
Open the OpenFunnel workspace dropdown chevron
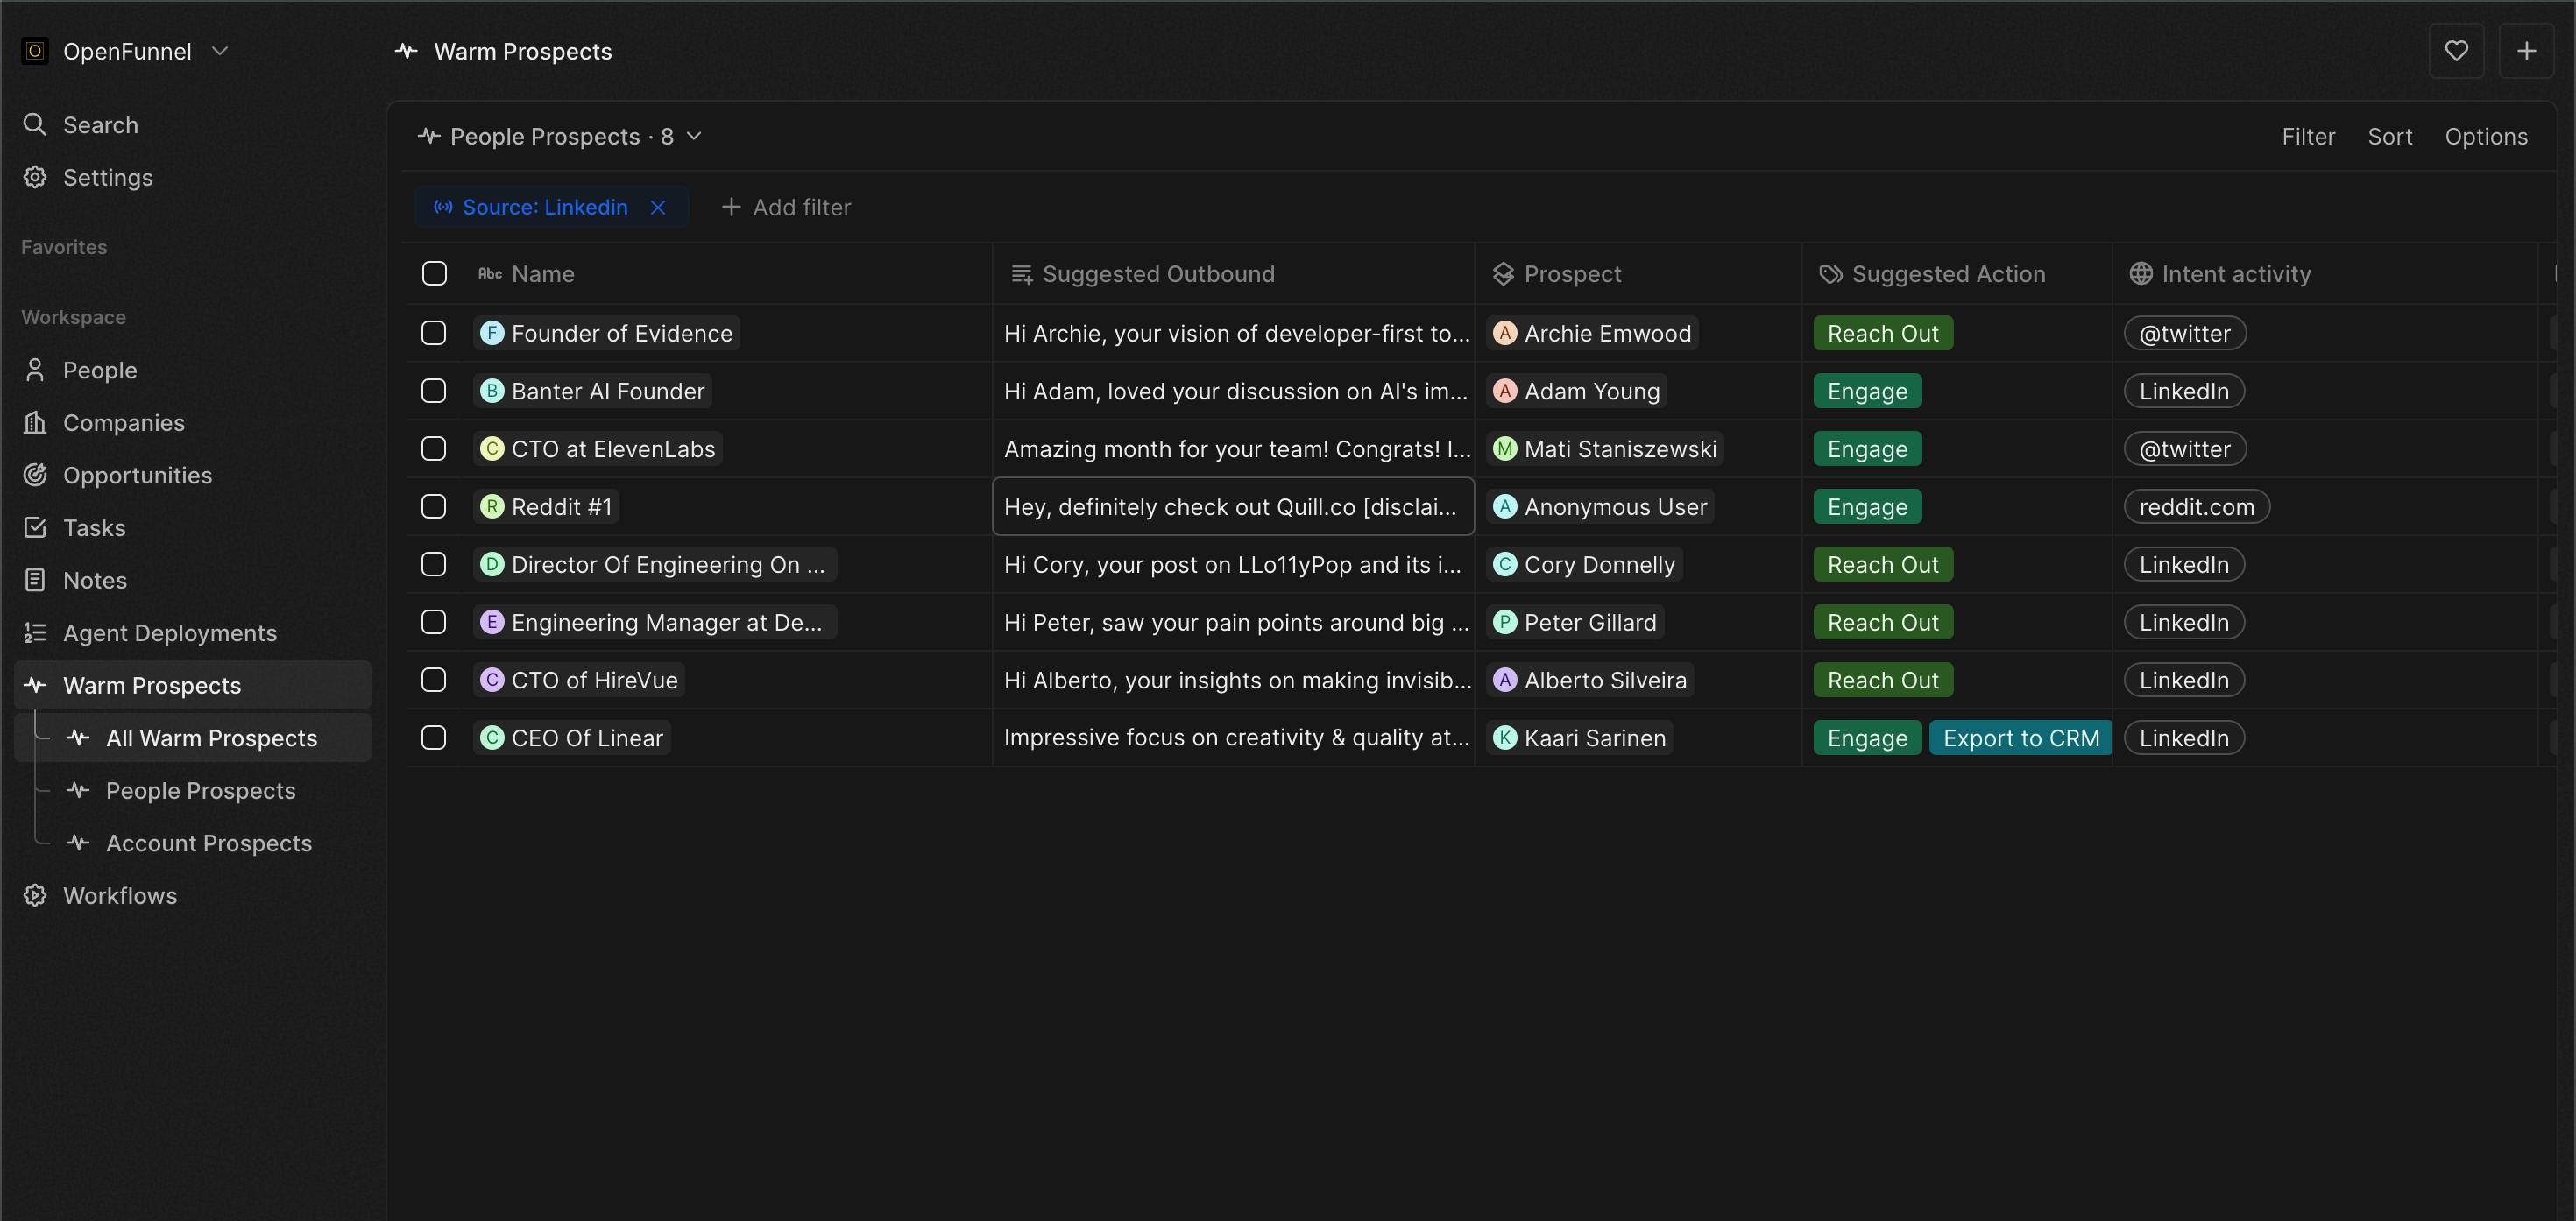click(221, 51)
